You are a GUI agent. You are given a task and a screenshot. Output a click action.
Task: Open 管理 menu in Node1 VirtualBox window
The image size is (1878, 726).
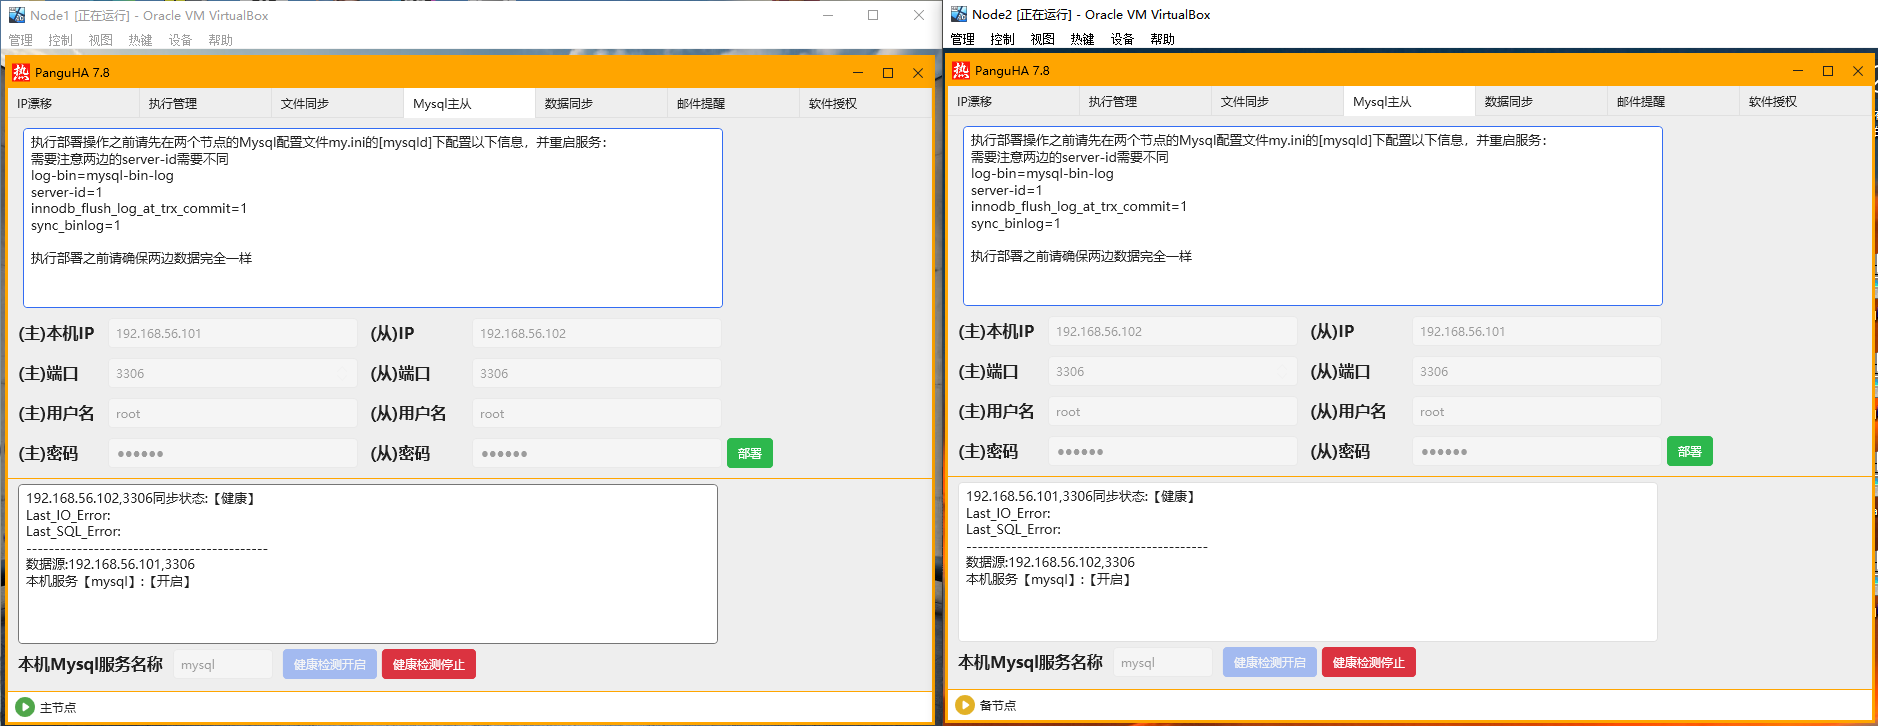click(x=21, y=40)
